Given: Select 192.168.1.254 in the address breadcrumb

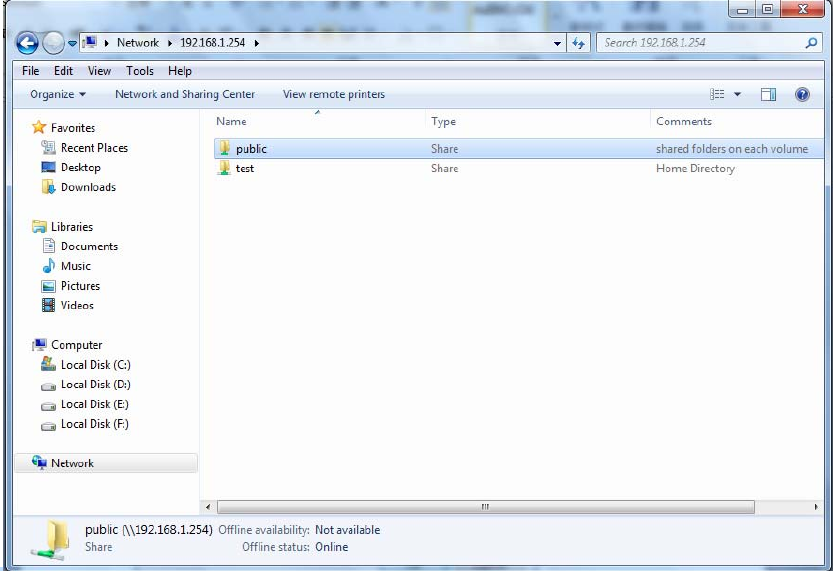Looking at the screenshot, I should (212, 42).
